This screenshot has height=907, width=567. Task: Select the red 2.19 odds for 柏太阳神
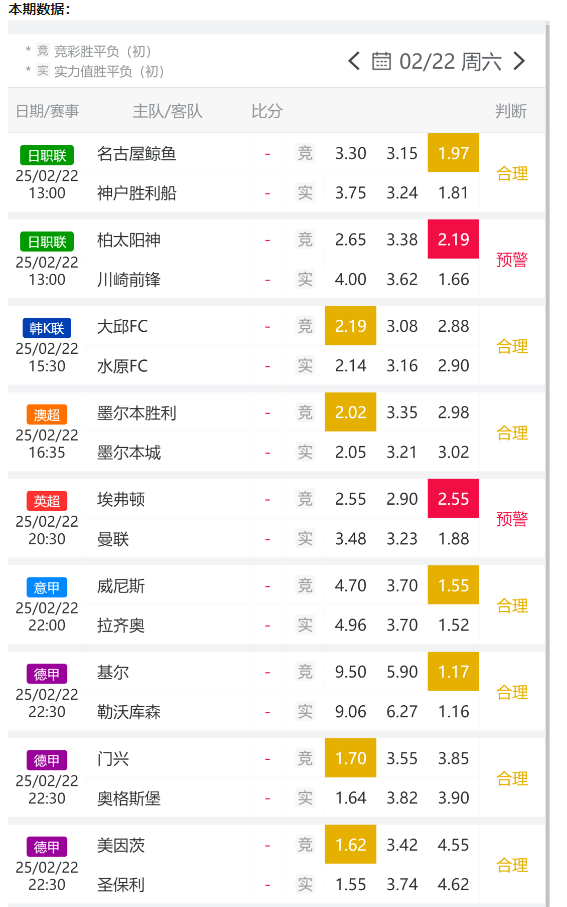coord(453,239)
